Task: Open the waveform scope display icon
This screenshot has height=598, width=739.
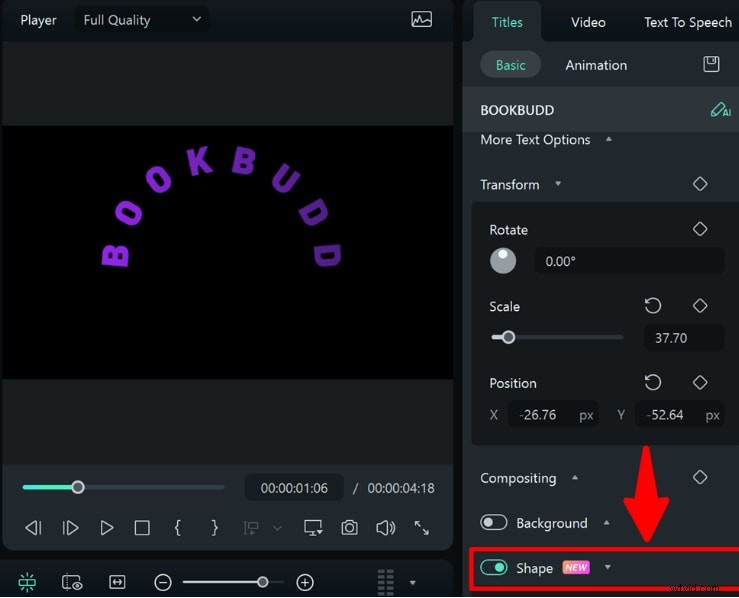Action: pyautogui.click(x=422, y=20)
